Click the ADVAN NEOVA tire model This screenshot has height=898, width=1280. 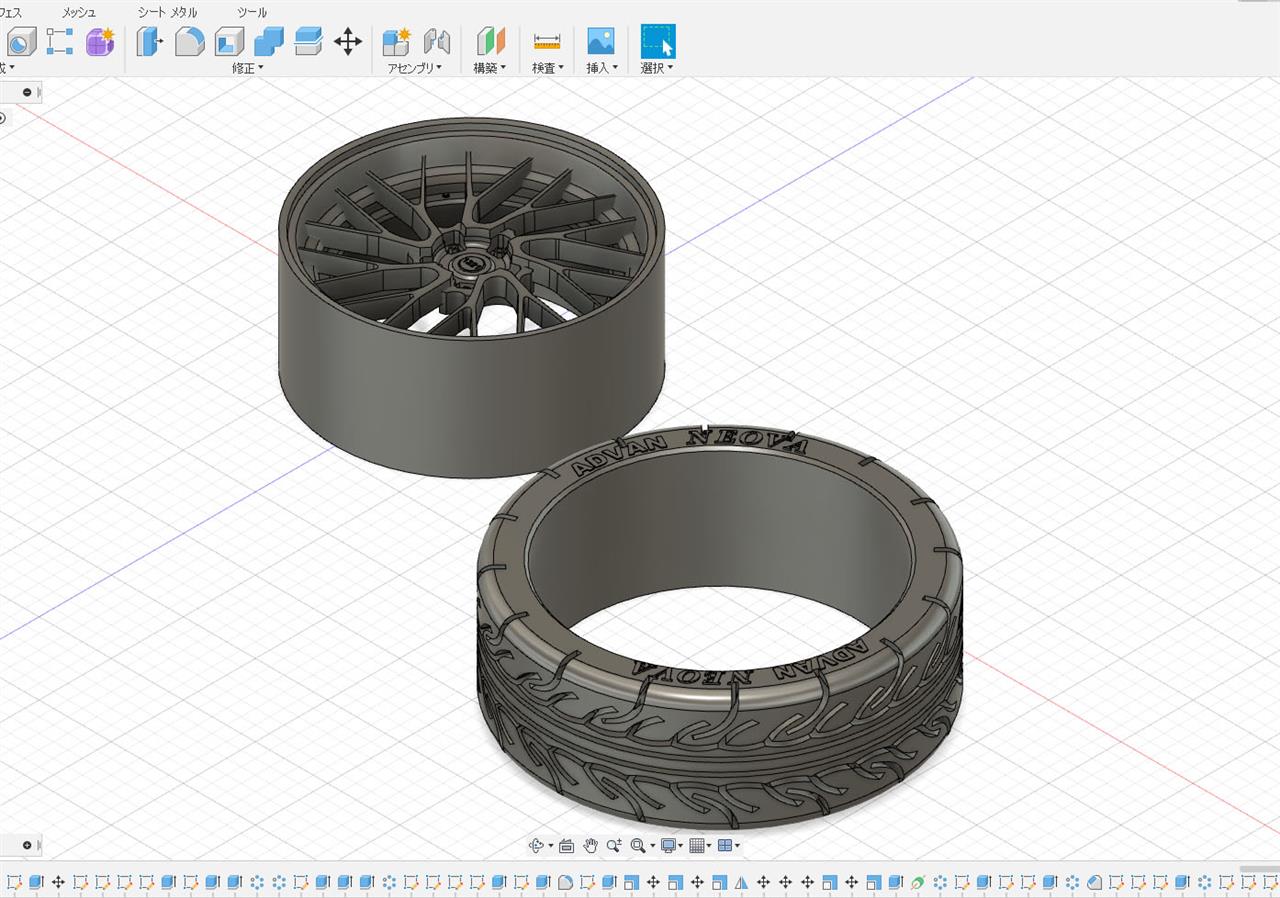point(720,628)
